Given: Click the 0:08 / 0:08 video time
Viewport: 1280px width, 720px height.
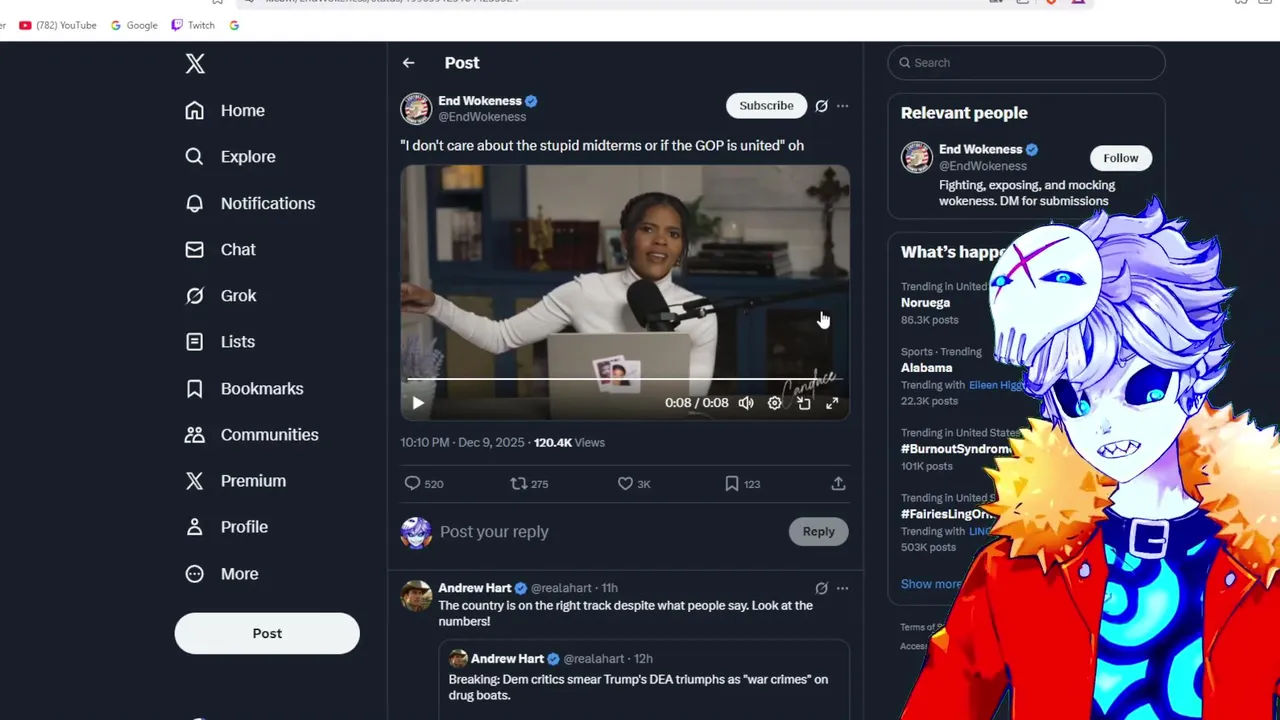Looking at the screenshot, I should click(x=697, y=403).
